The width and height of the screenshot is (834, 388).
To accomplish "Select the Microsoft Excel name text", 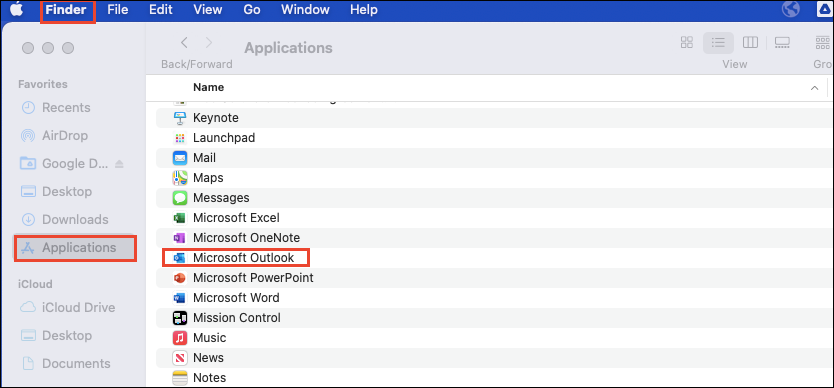I will click(236, 218).
